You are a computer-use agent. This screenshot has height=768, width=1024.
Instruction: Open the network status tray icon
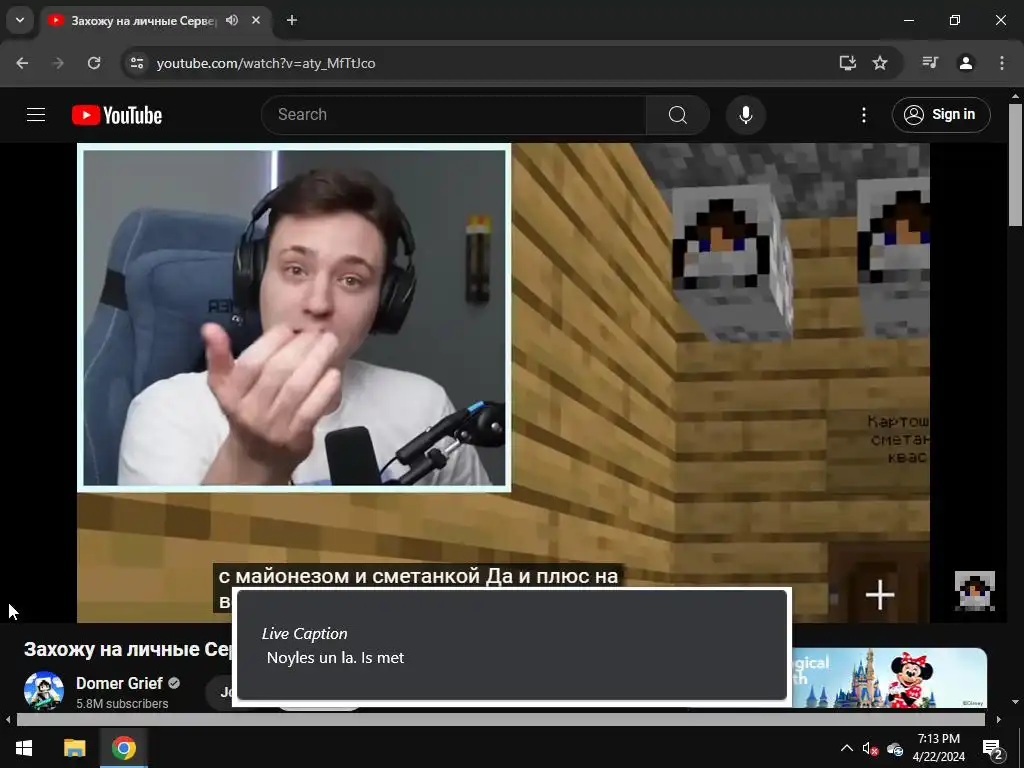pyautogui.click(x=895, y=749)
